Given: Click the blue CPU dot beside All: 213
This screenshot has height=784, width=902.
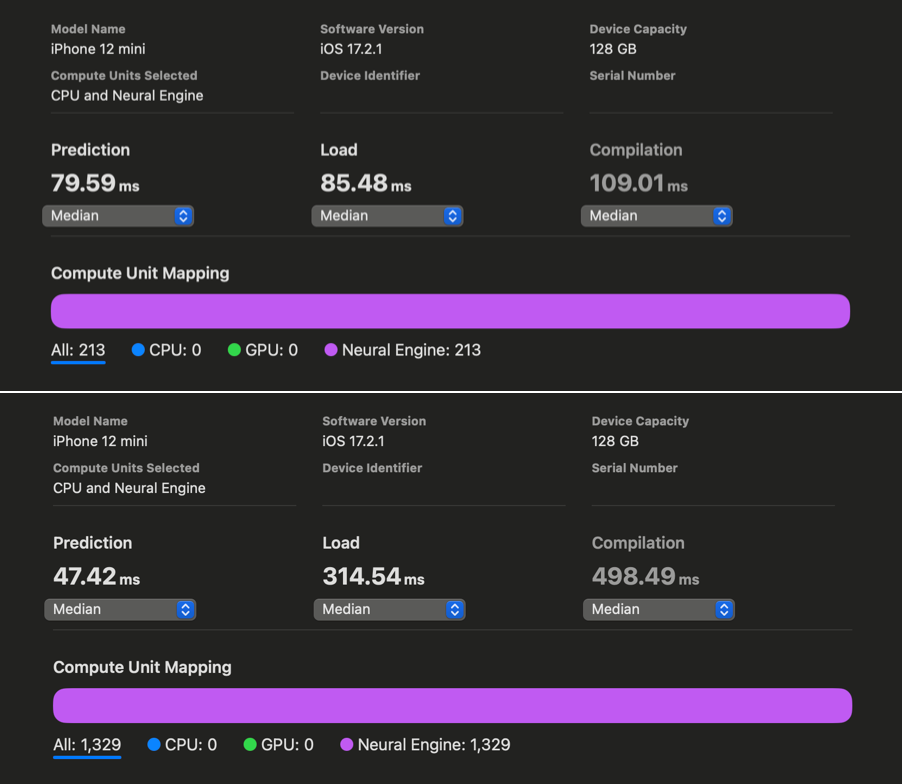Looking at the screenshot, I should [x=138, y=350].
